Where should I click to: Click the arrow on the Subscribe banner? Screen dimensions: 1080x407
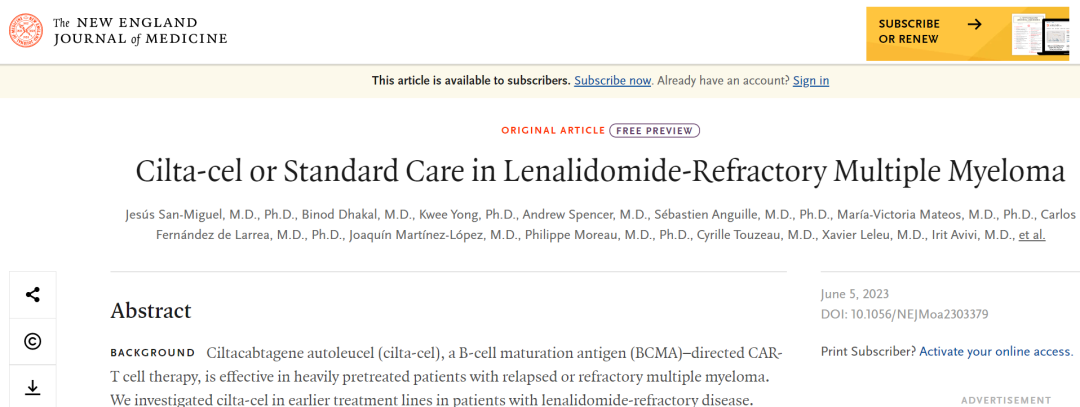[974, 24]
